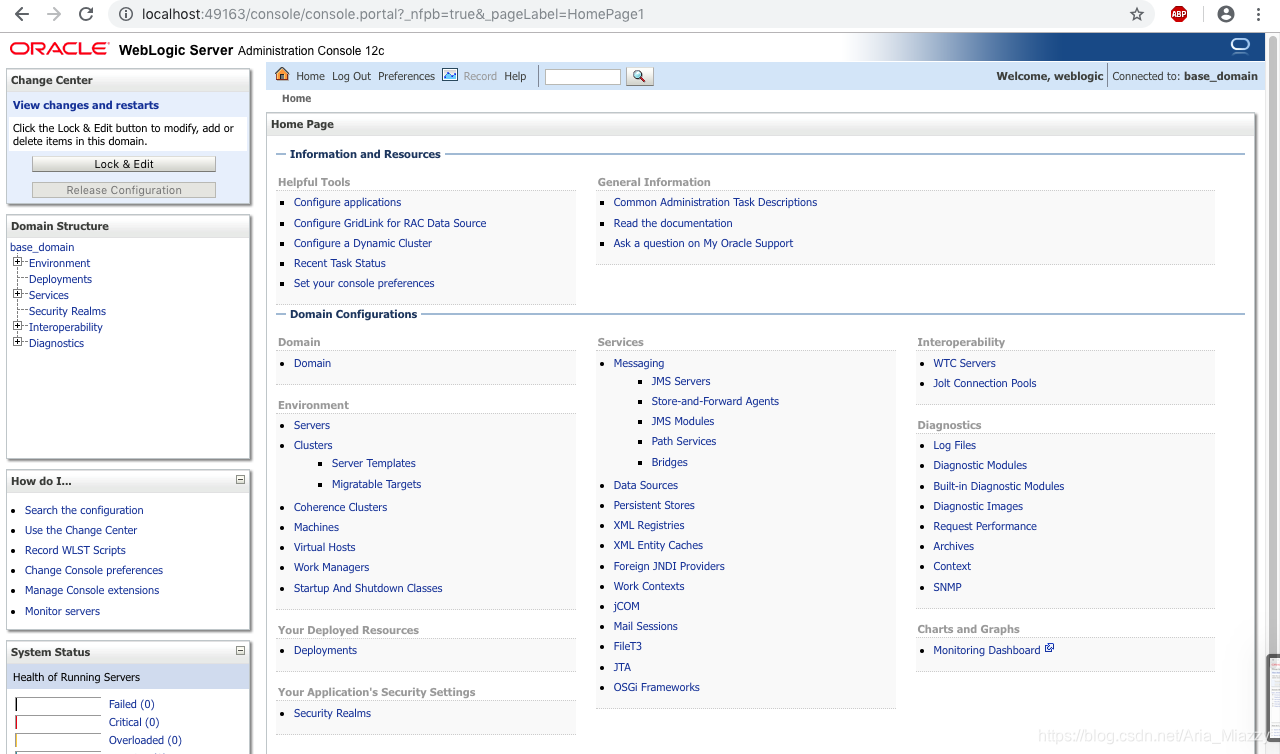
Task: Click the browser reload icon
Action: [85, 14]
